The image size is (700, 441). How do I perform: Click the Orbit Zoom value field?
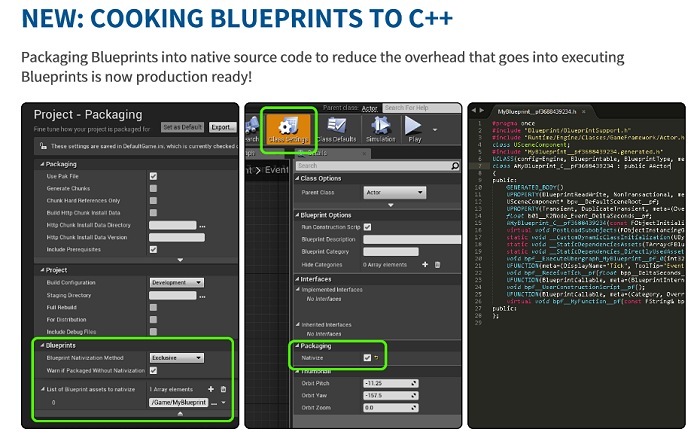(x=391, y=408)
